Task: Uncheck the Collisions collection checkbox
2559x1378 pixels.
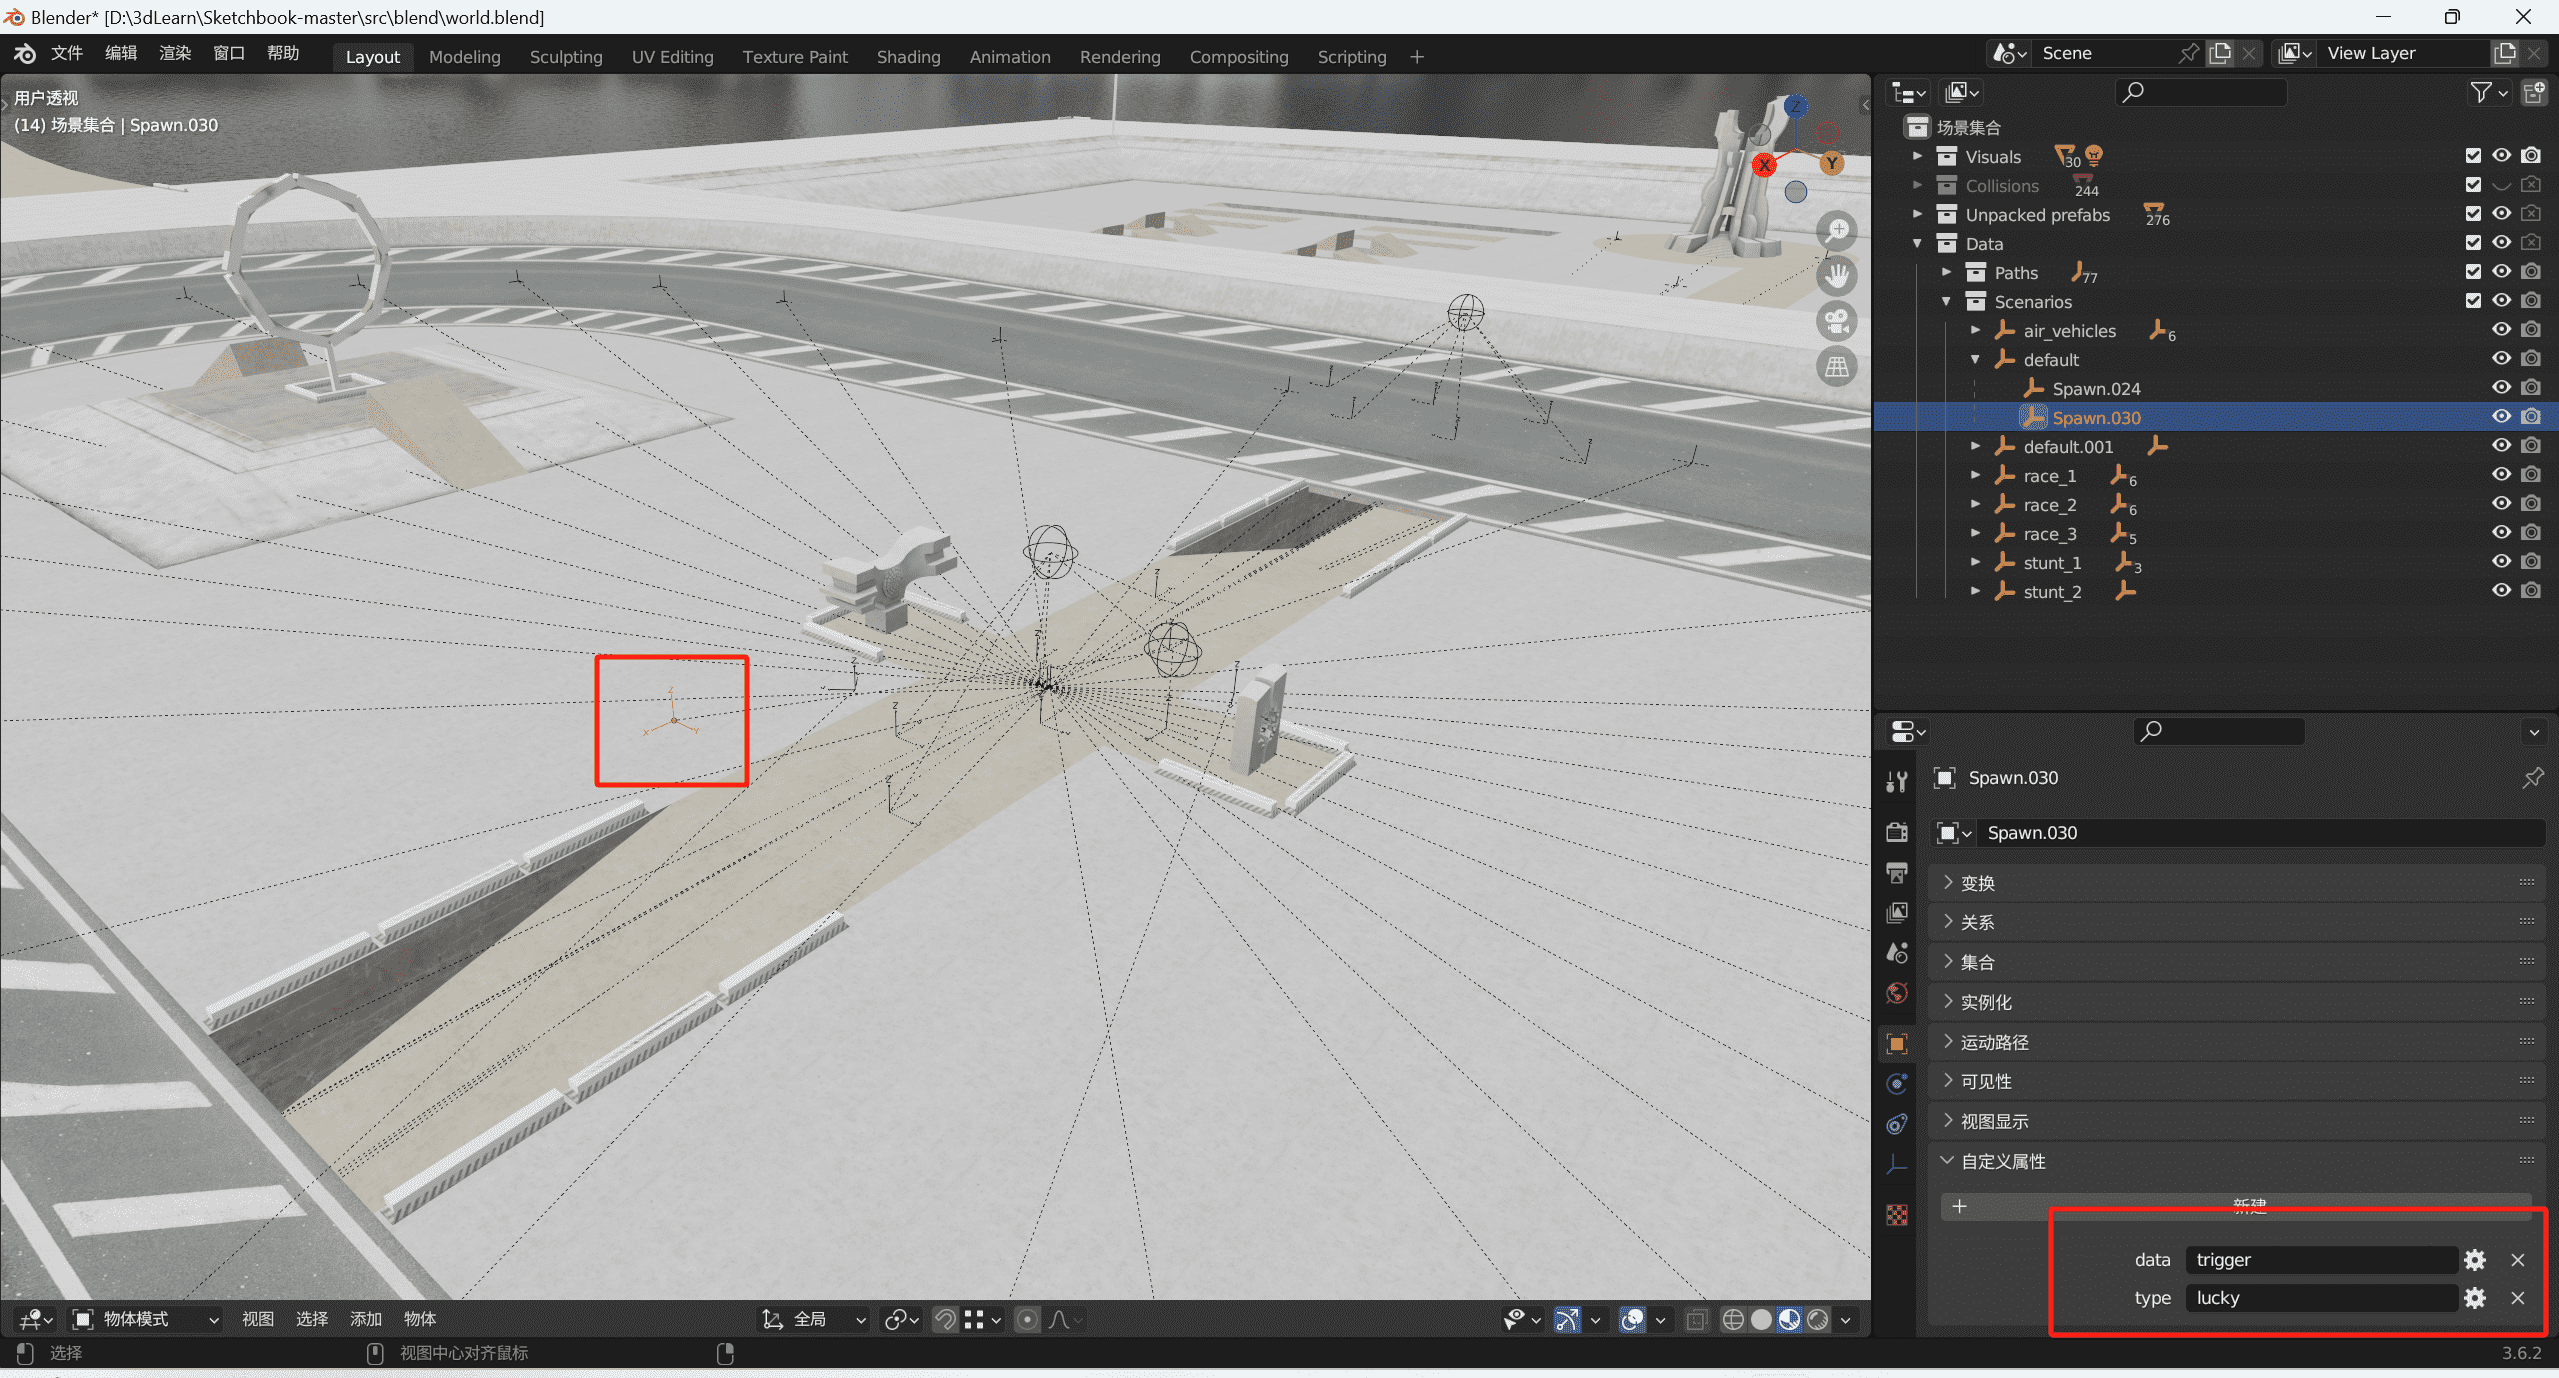Action: 2473,185
